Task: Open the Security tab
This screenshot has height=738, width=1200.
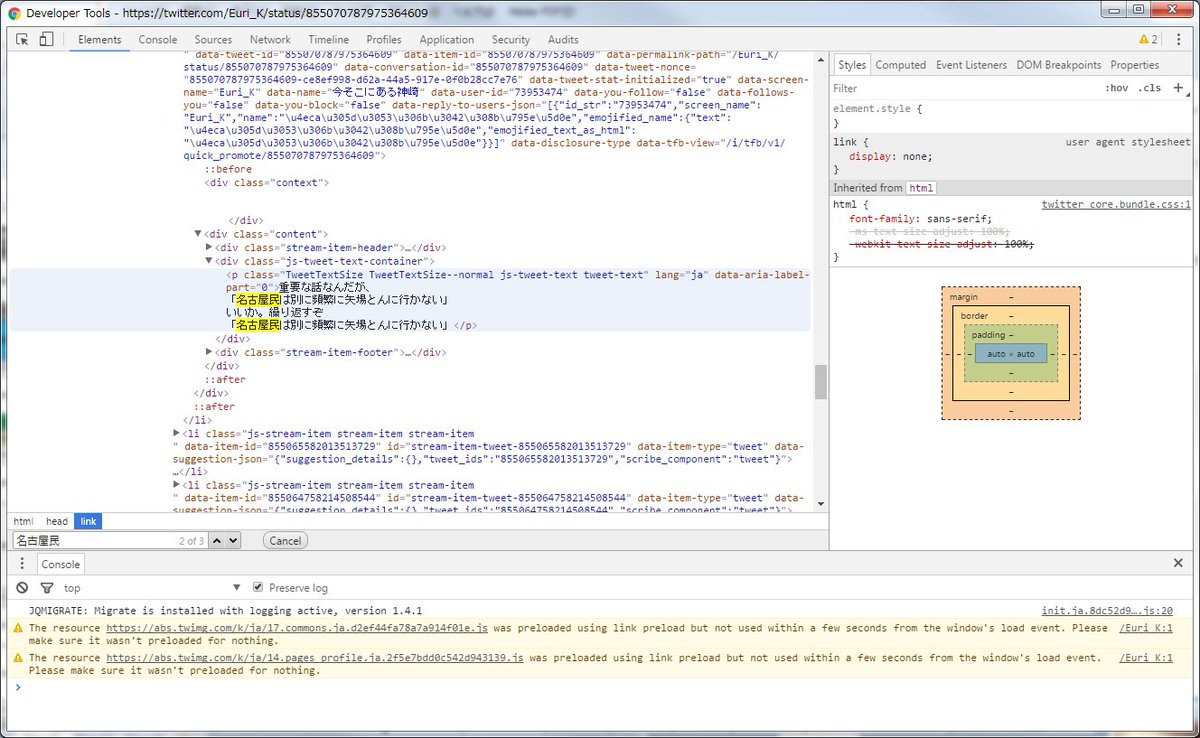Action: [x=511, y=40]
